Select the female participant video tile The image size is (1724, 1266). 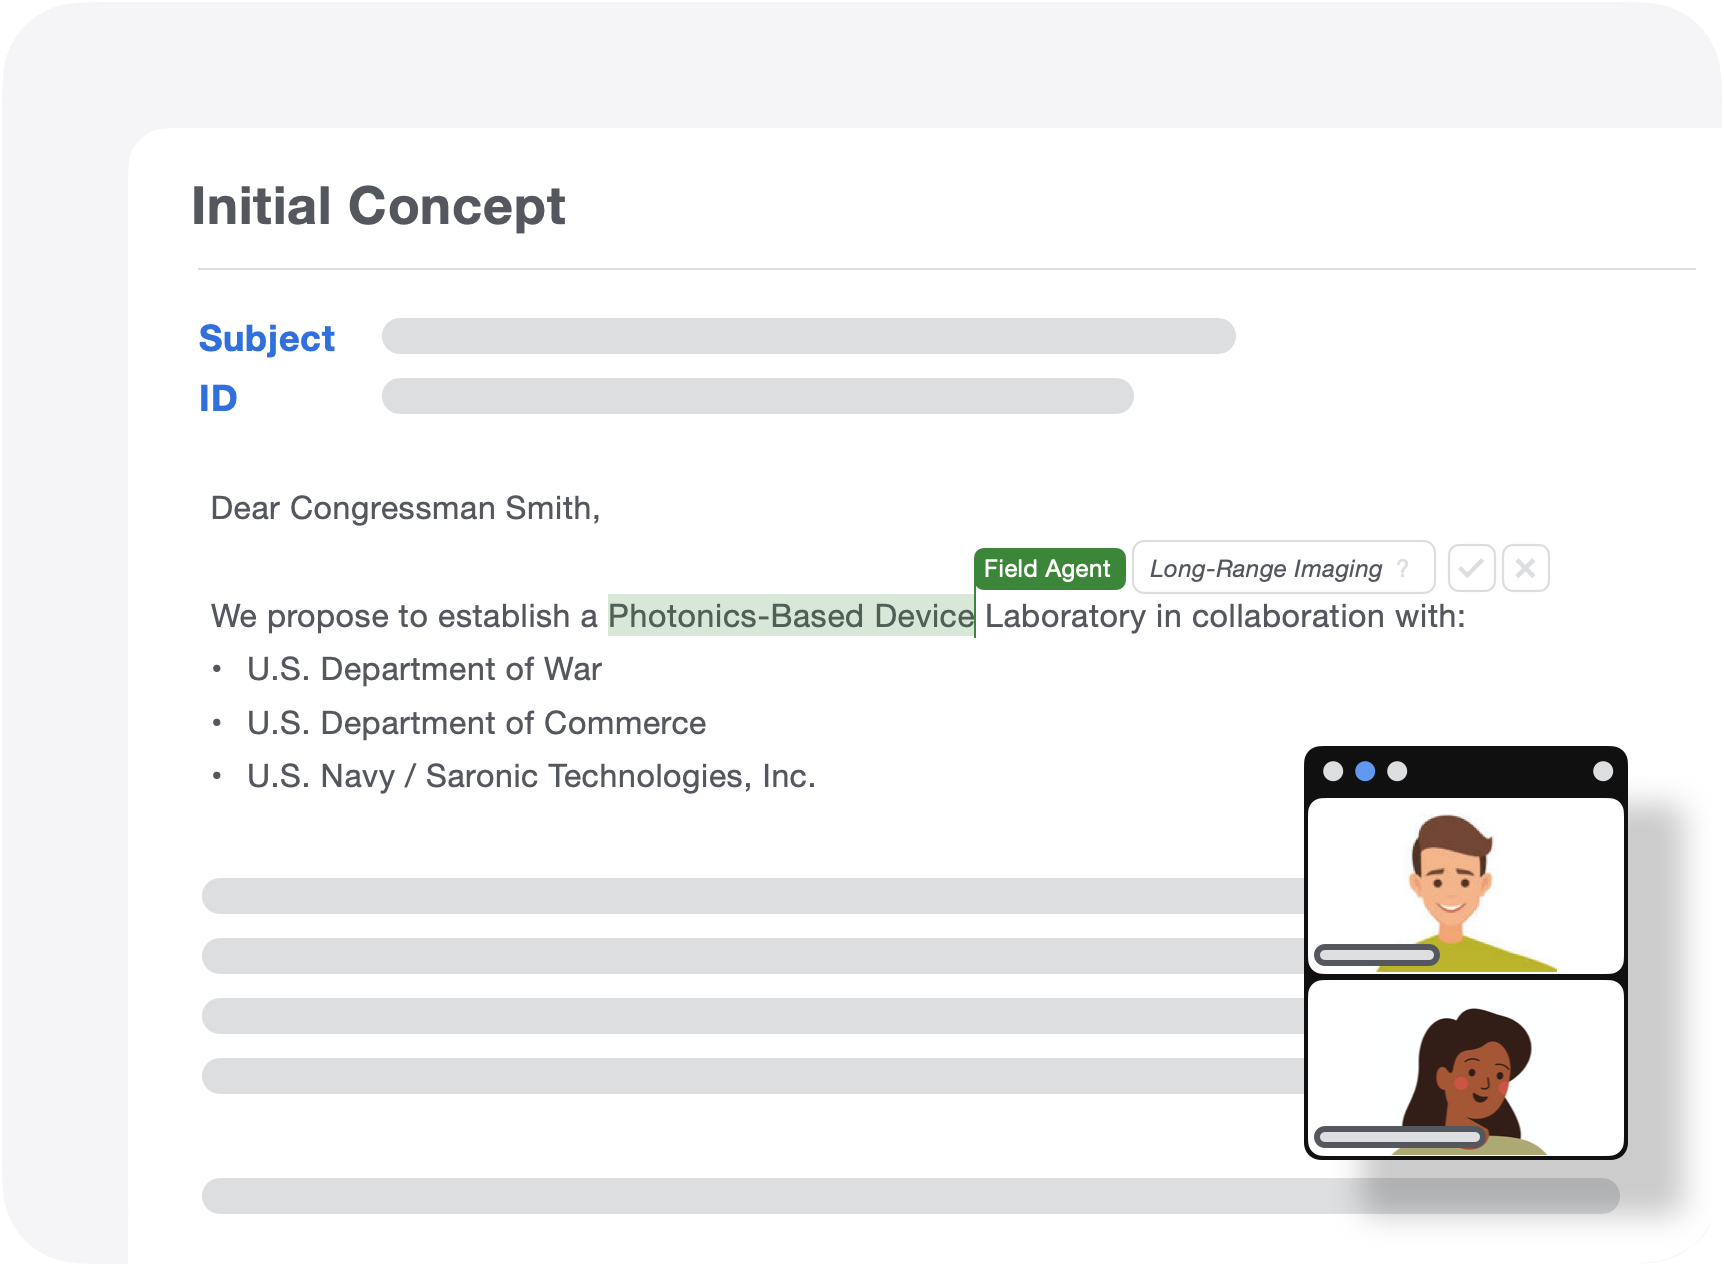click(1465, 1068)
